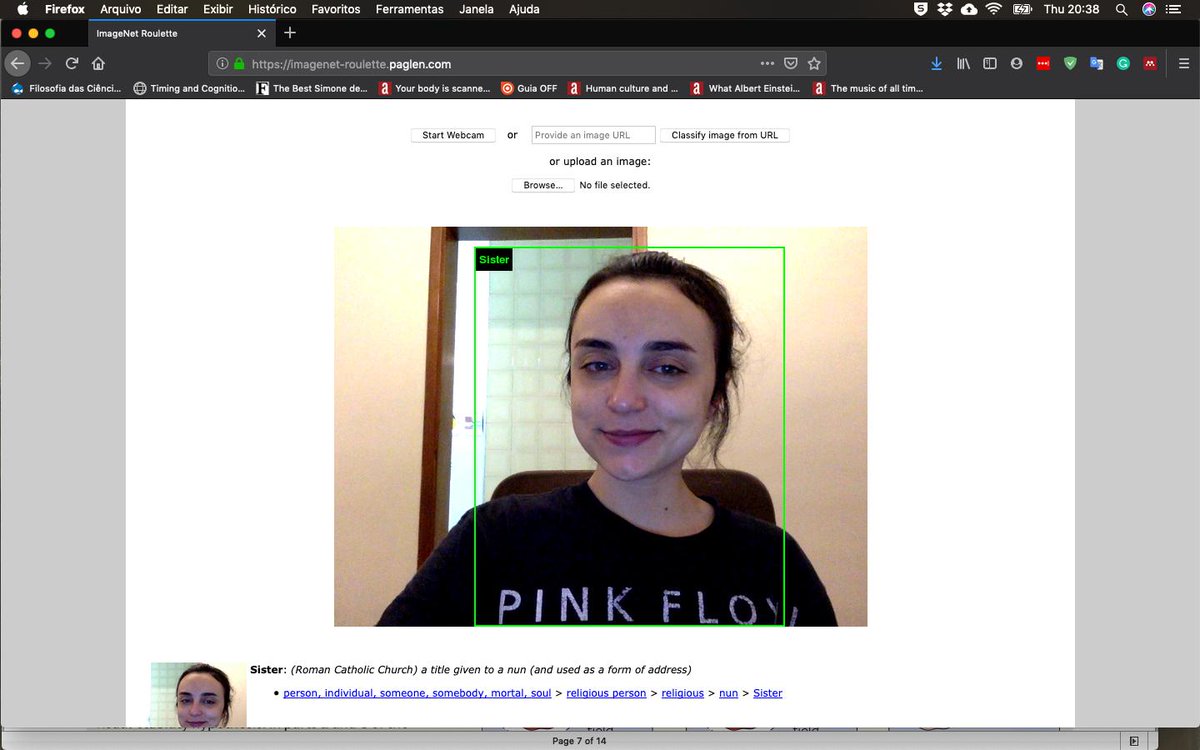Image resolution: width=1200 pixels, height=750 pixels.
Task: Click the menu bar clock Thu 20:38
Action: coord(1071,9)
